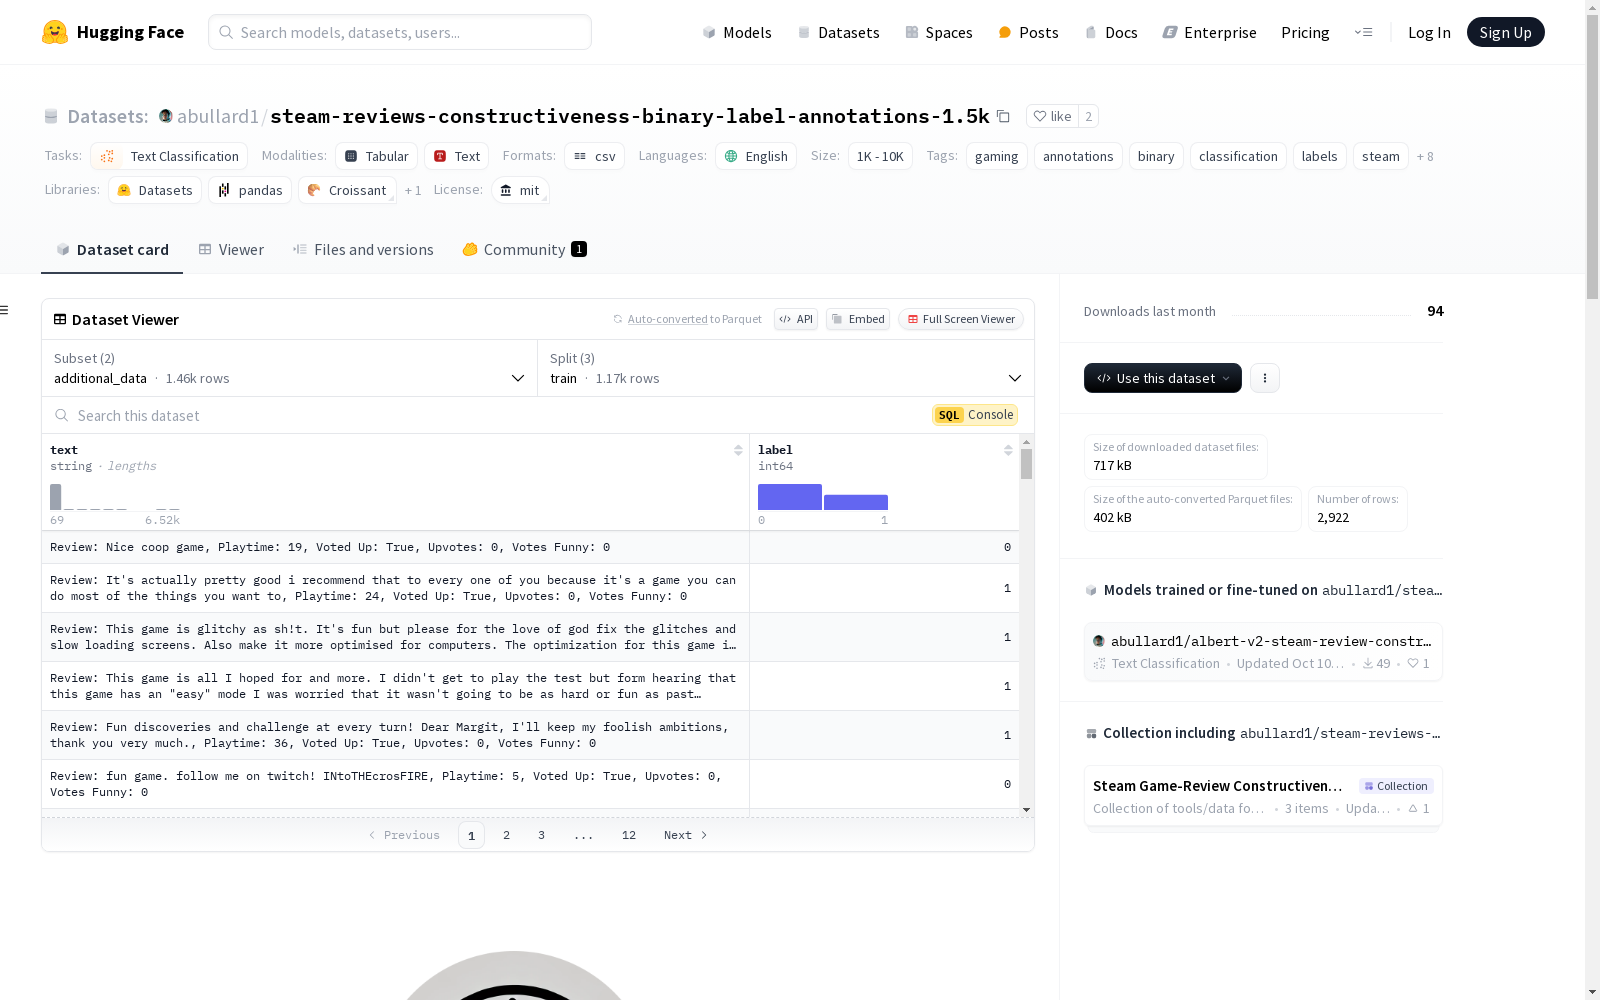Click the steam tag
1600x1000 pixels.
coord(1381,156)
